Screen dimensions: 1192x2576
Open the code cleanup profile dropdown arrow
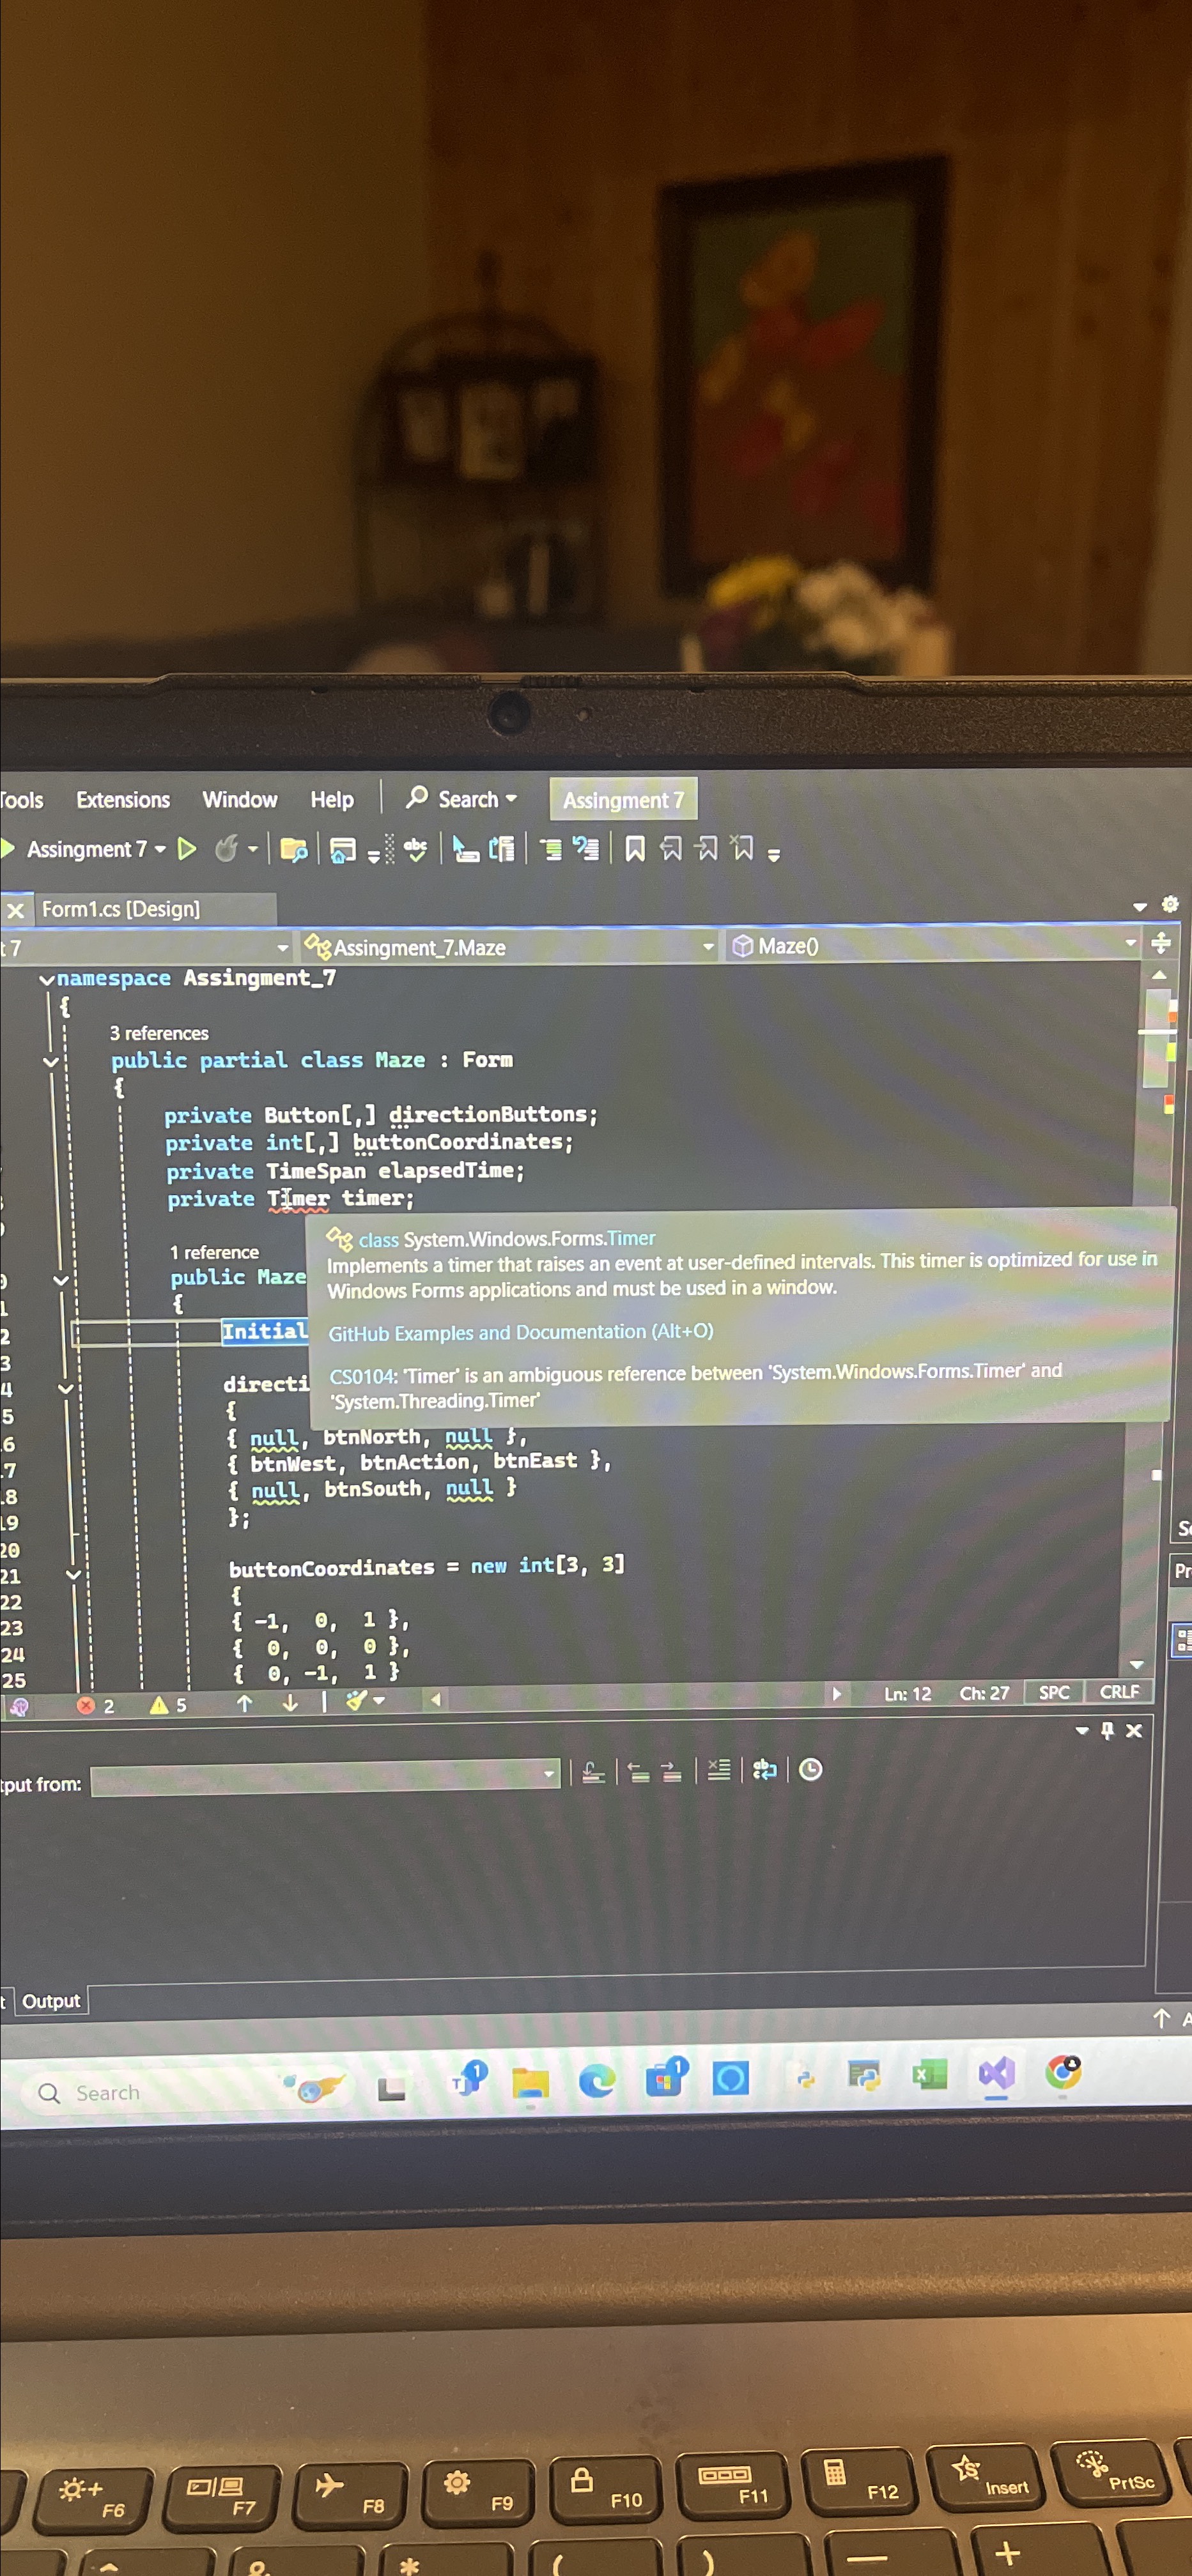pyautogui.click(x=379, y=1701)
